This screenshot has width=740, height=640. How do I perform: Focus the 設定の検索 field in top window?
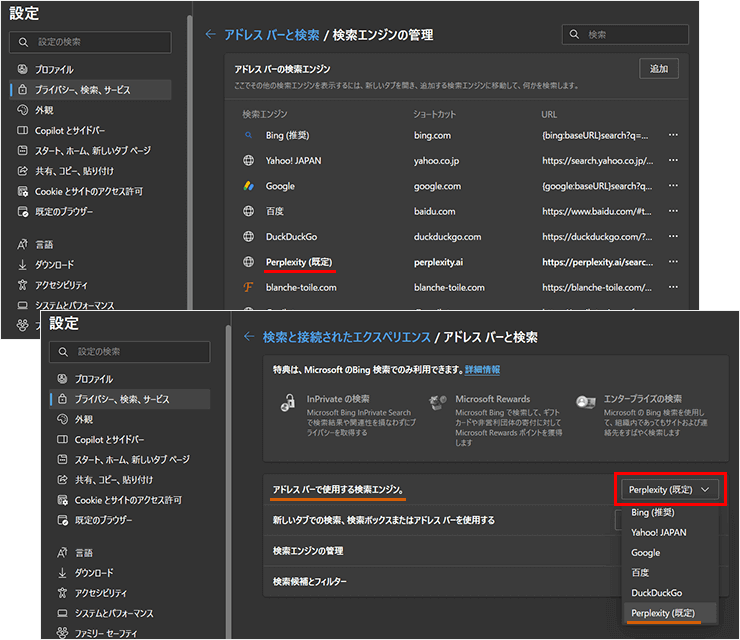click(x=90, y=42)
